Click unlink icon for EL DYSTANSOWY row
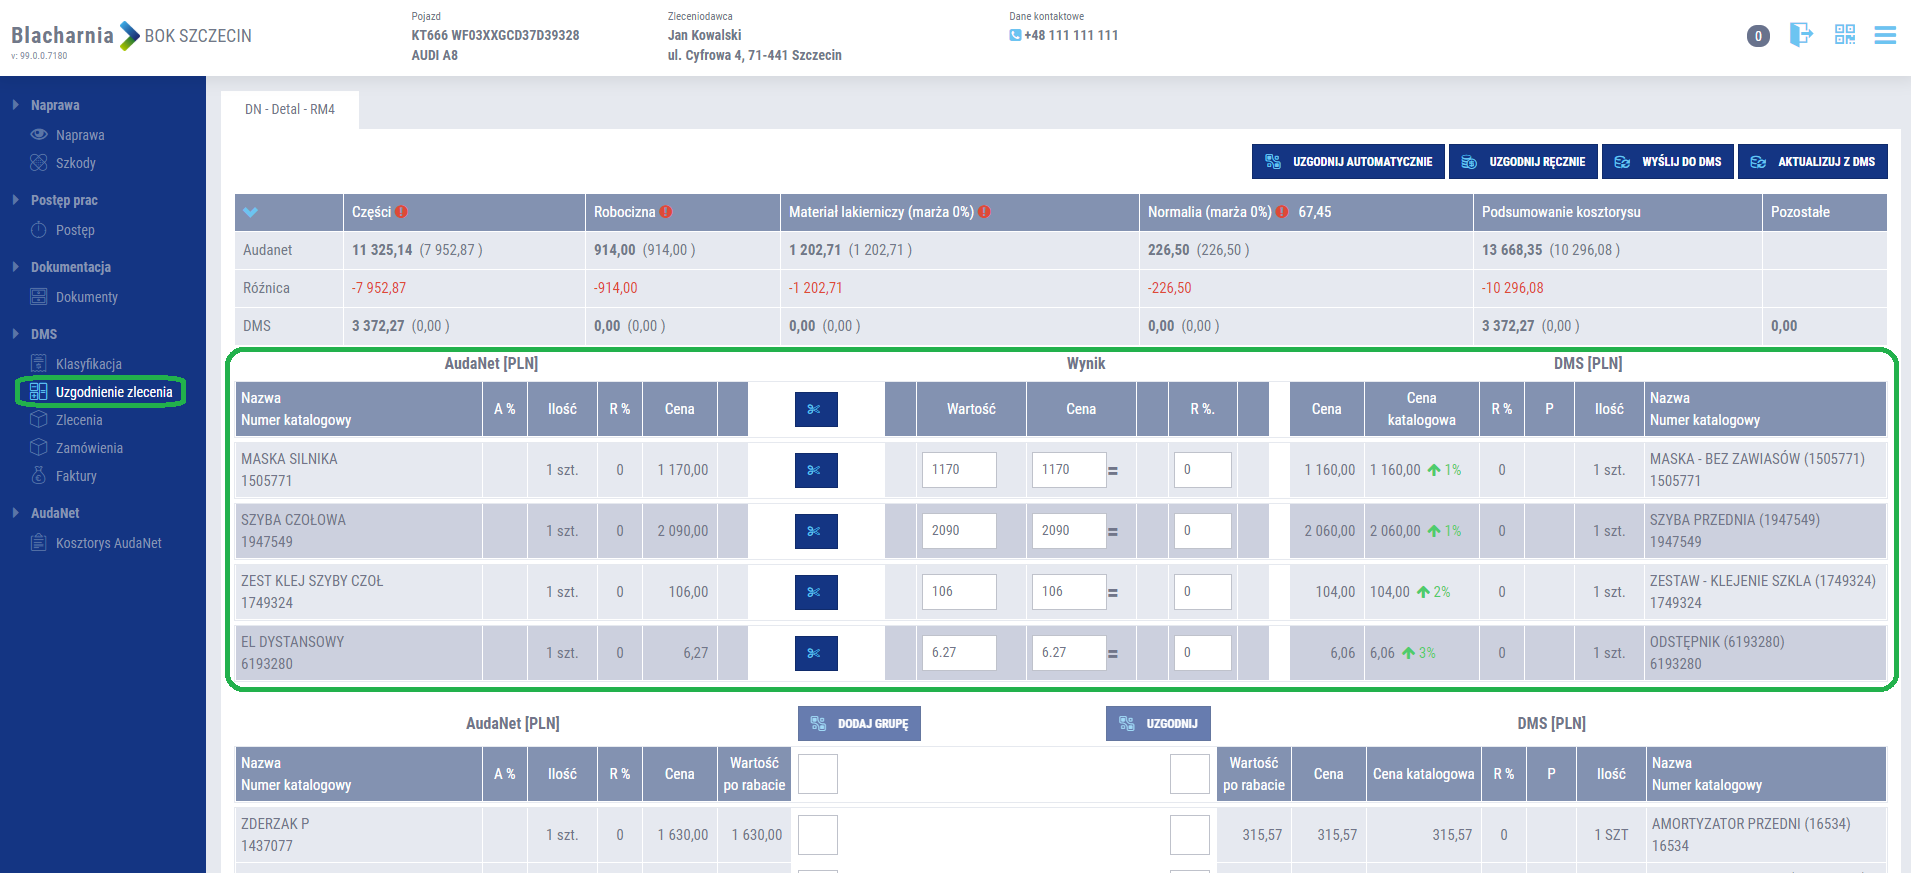This screenshot has width=1911, height=873. (816, 653)
